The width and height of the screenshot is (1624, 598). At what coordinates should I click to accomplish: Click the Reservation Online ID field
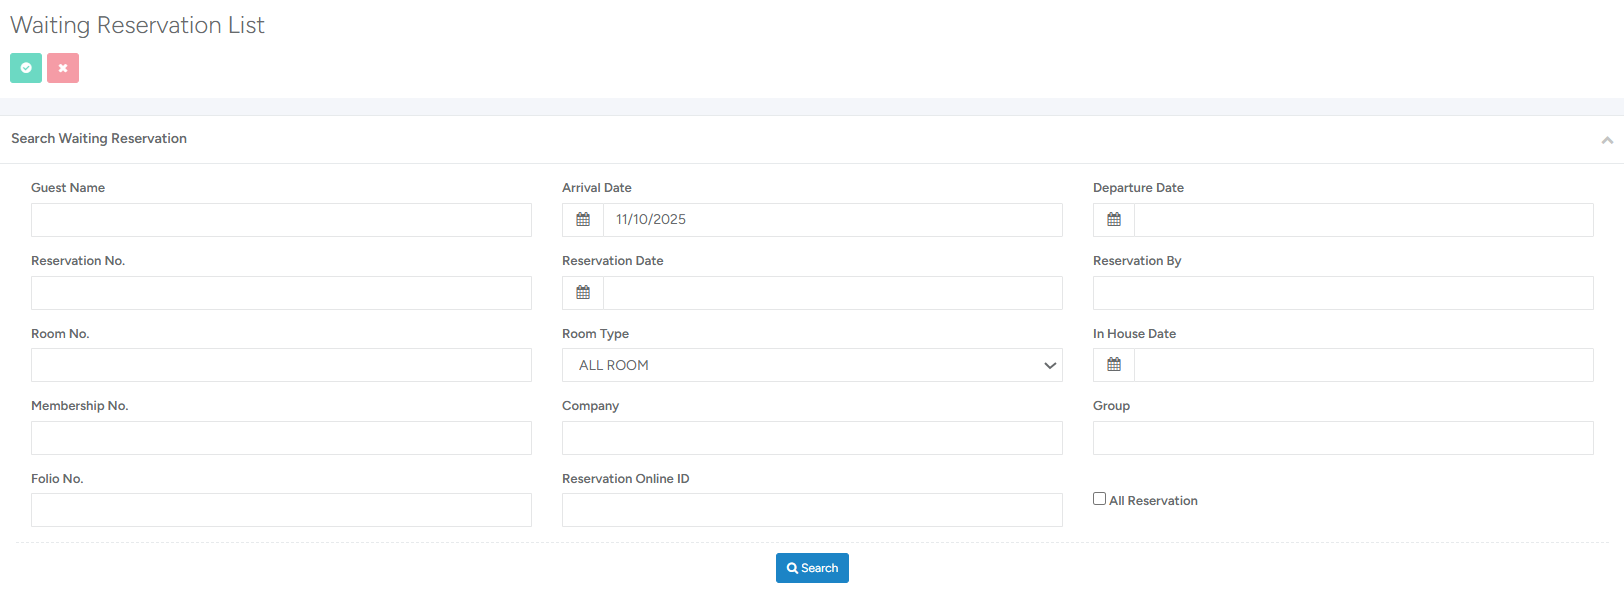pyautogui.click(x=811, y=510)
